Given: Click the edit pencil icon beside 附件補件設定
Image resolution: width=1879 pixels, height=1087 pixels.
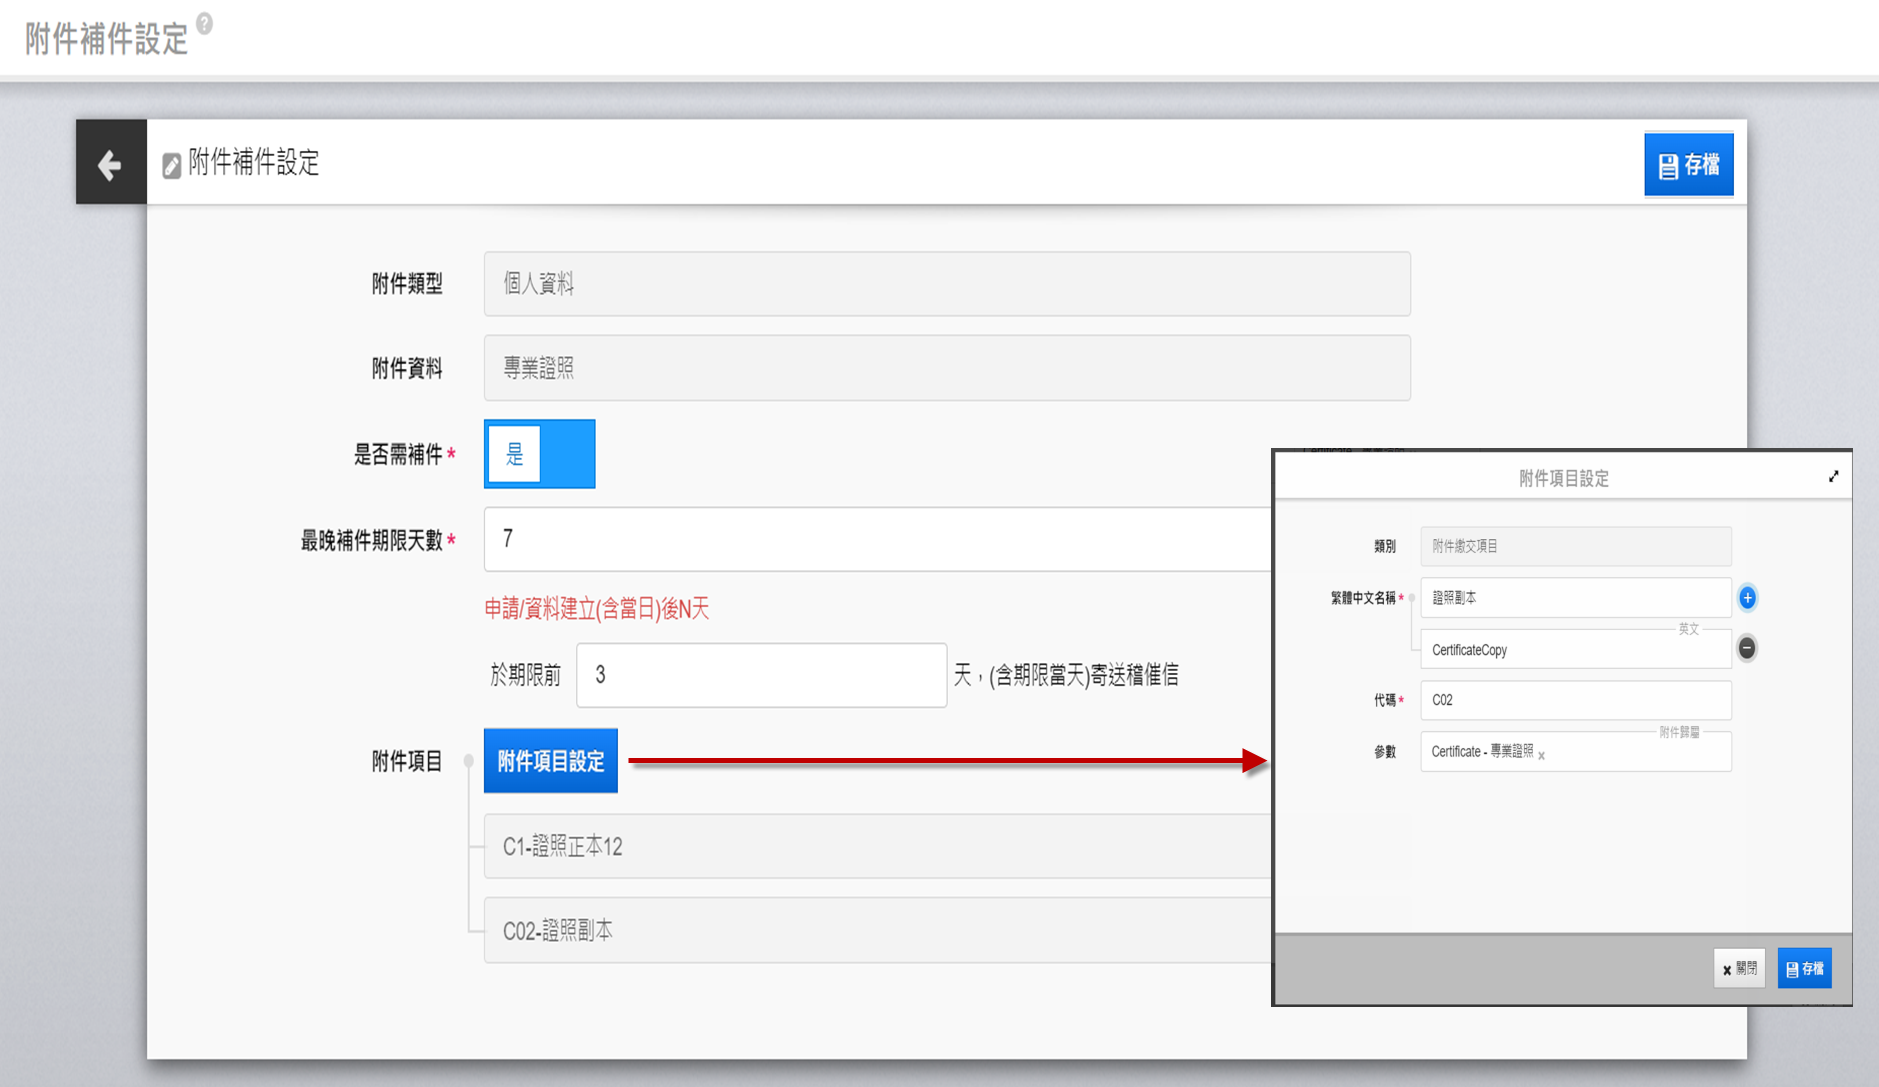Looking at the screenshot, I should pyautogui.click(x=172, y=165).
